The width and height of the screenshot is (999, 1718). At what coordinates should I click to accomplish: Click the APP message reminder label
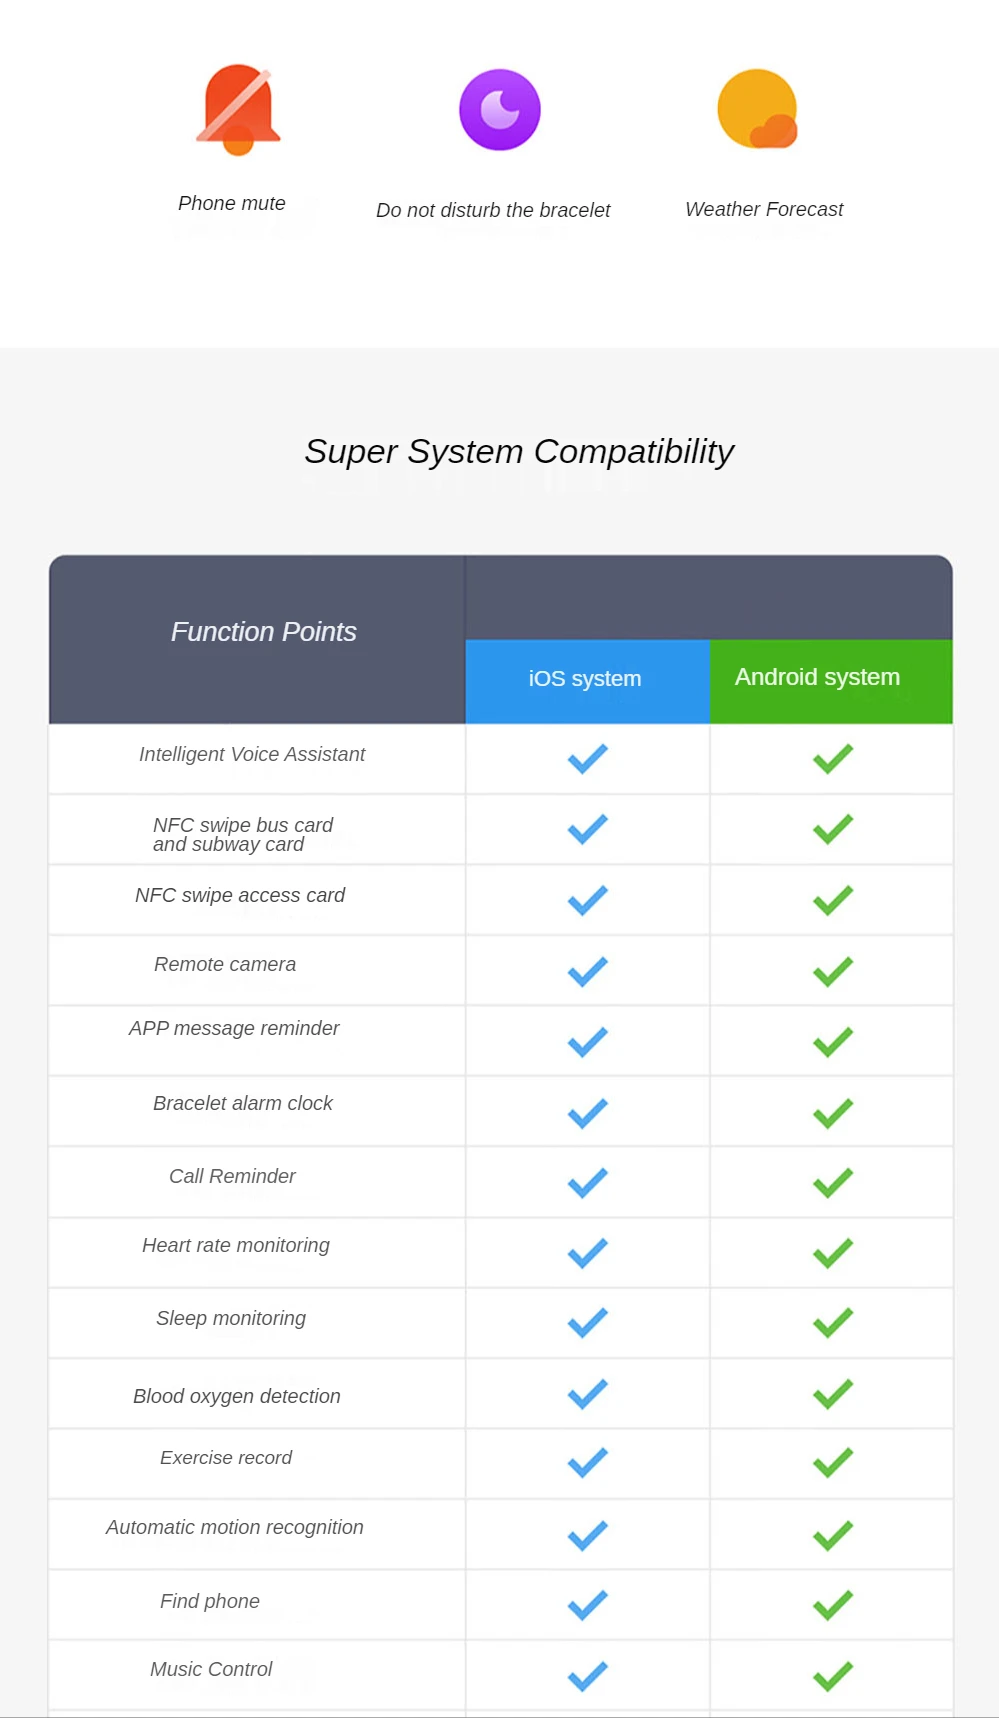click(x=234, y=1029)
